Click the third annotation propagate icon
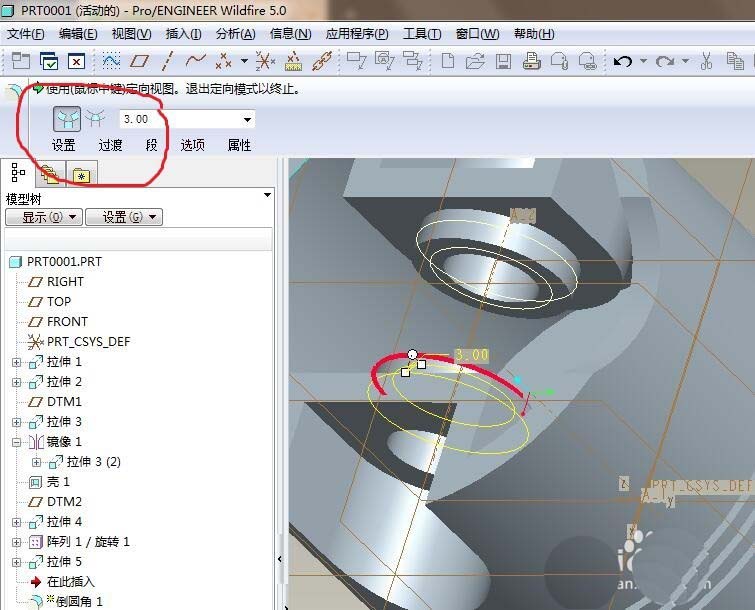 pyautogui.click(x=412, y=61)
